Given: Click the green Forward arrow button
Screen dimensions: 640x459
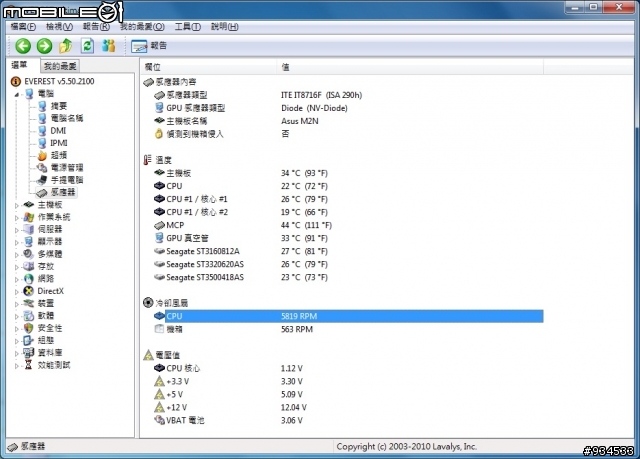Looking at the screenshot, I should [x=44, y=46].
